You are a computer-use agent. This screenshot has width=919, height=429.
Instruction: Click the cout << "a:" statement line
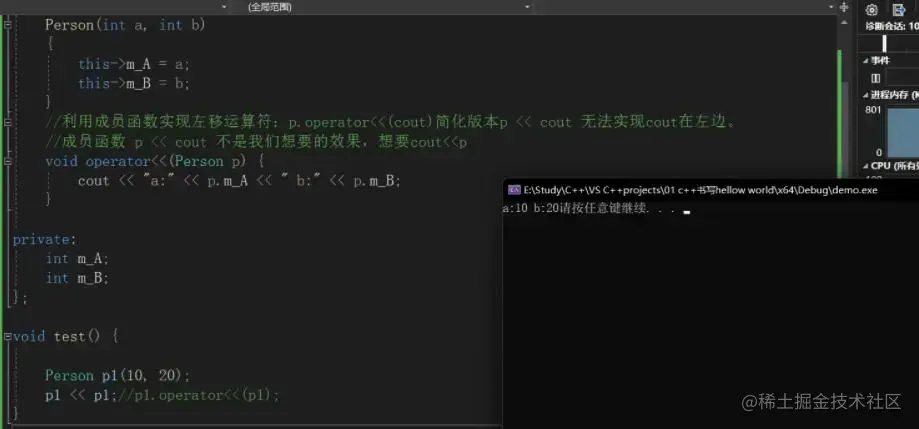point(239,181)
